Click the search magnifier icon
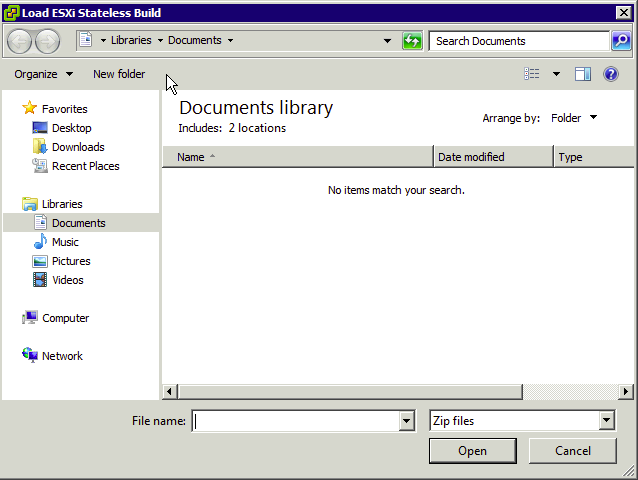638x480 pixels. point(621,41)
